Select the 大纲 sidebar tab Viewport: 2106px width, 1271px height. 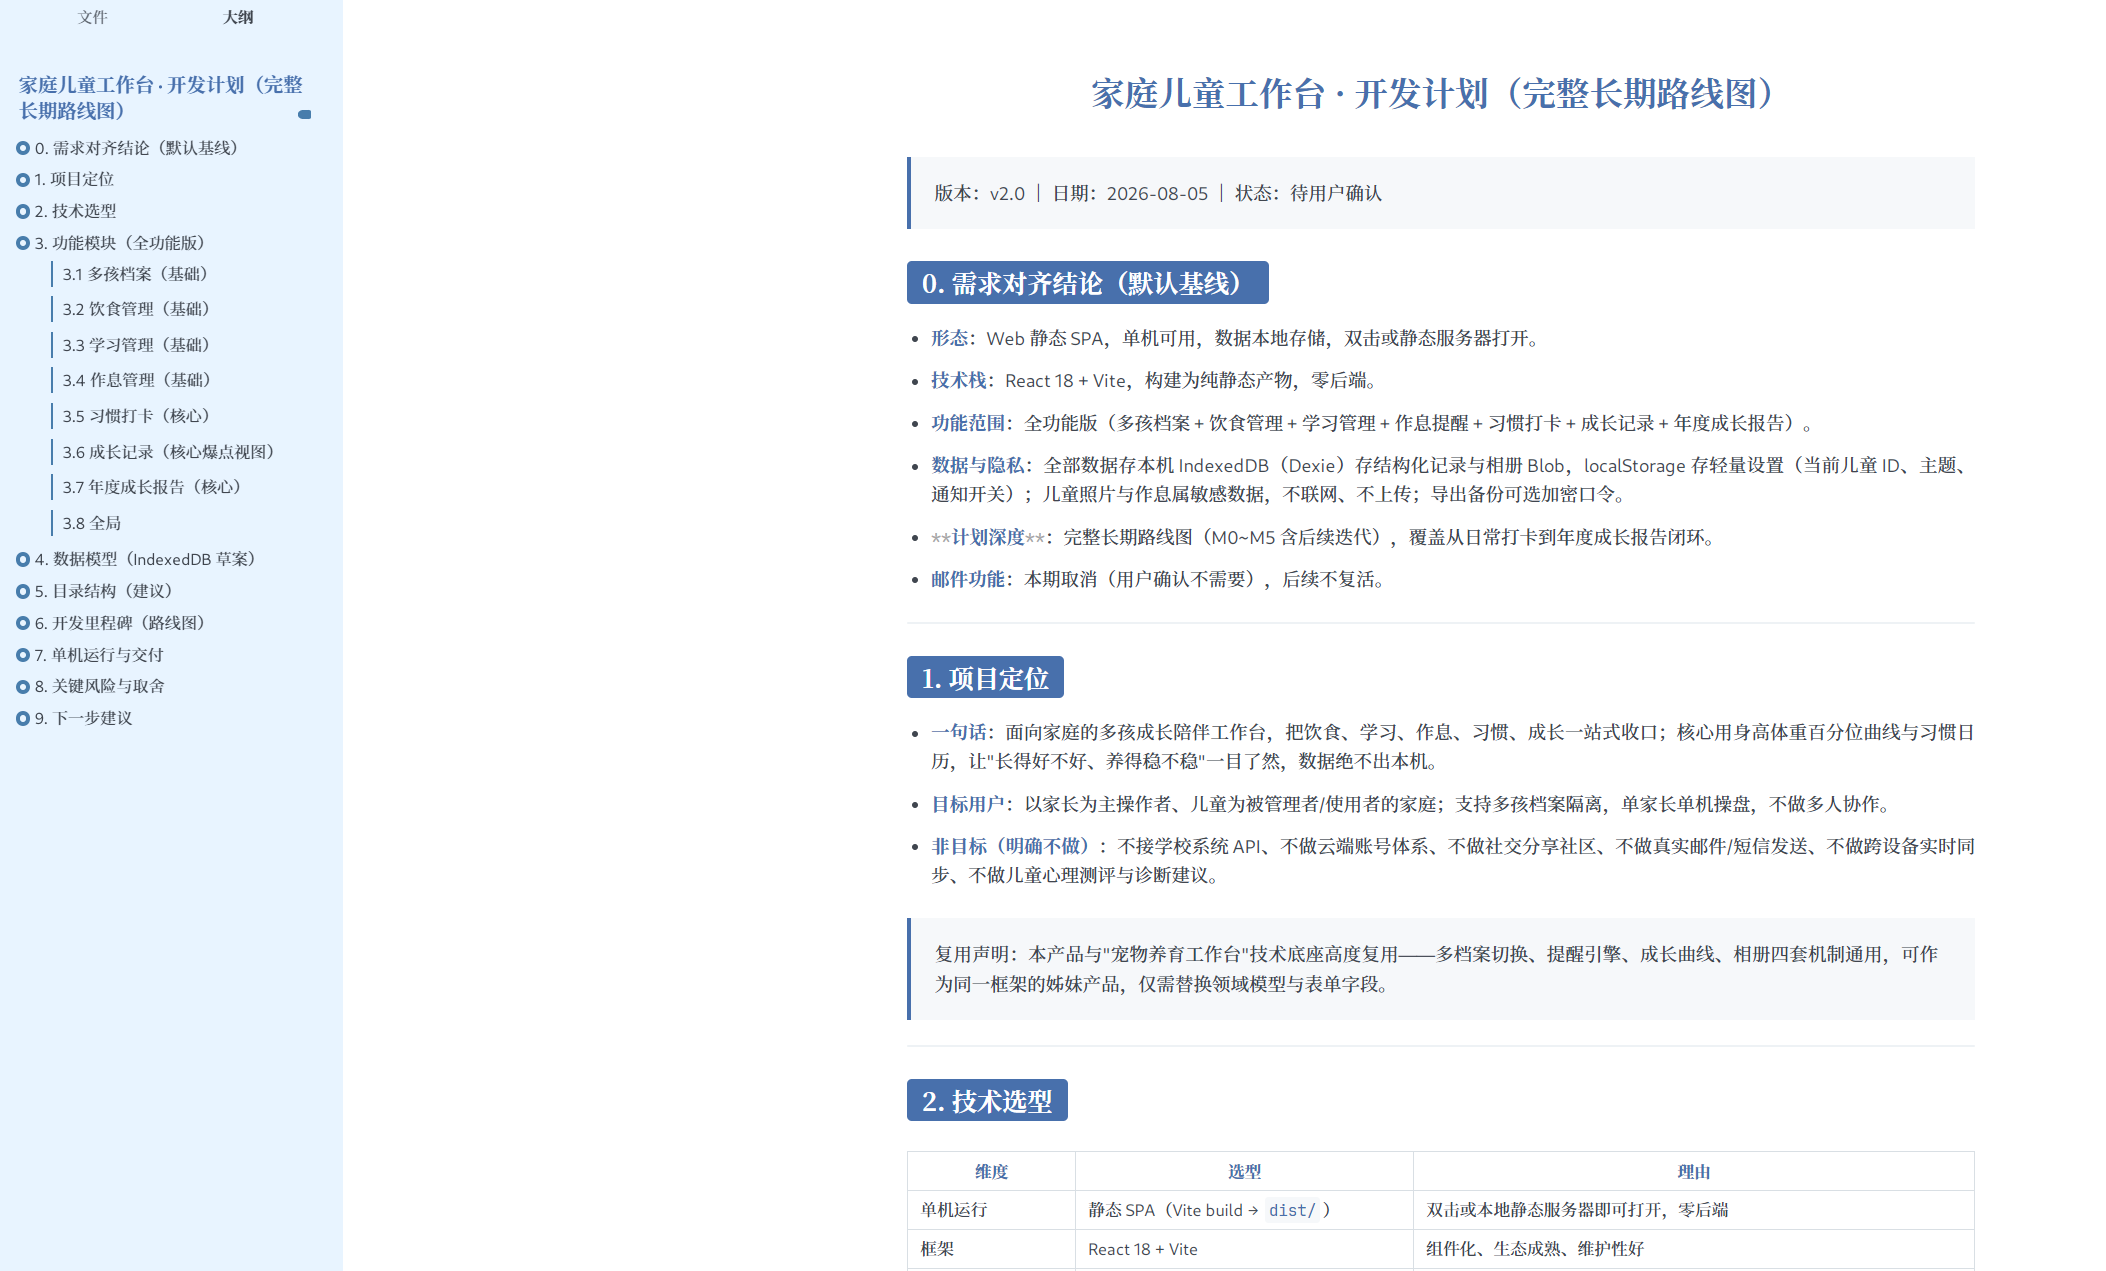[x=238, y=17]
